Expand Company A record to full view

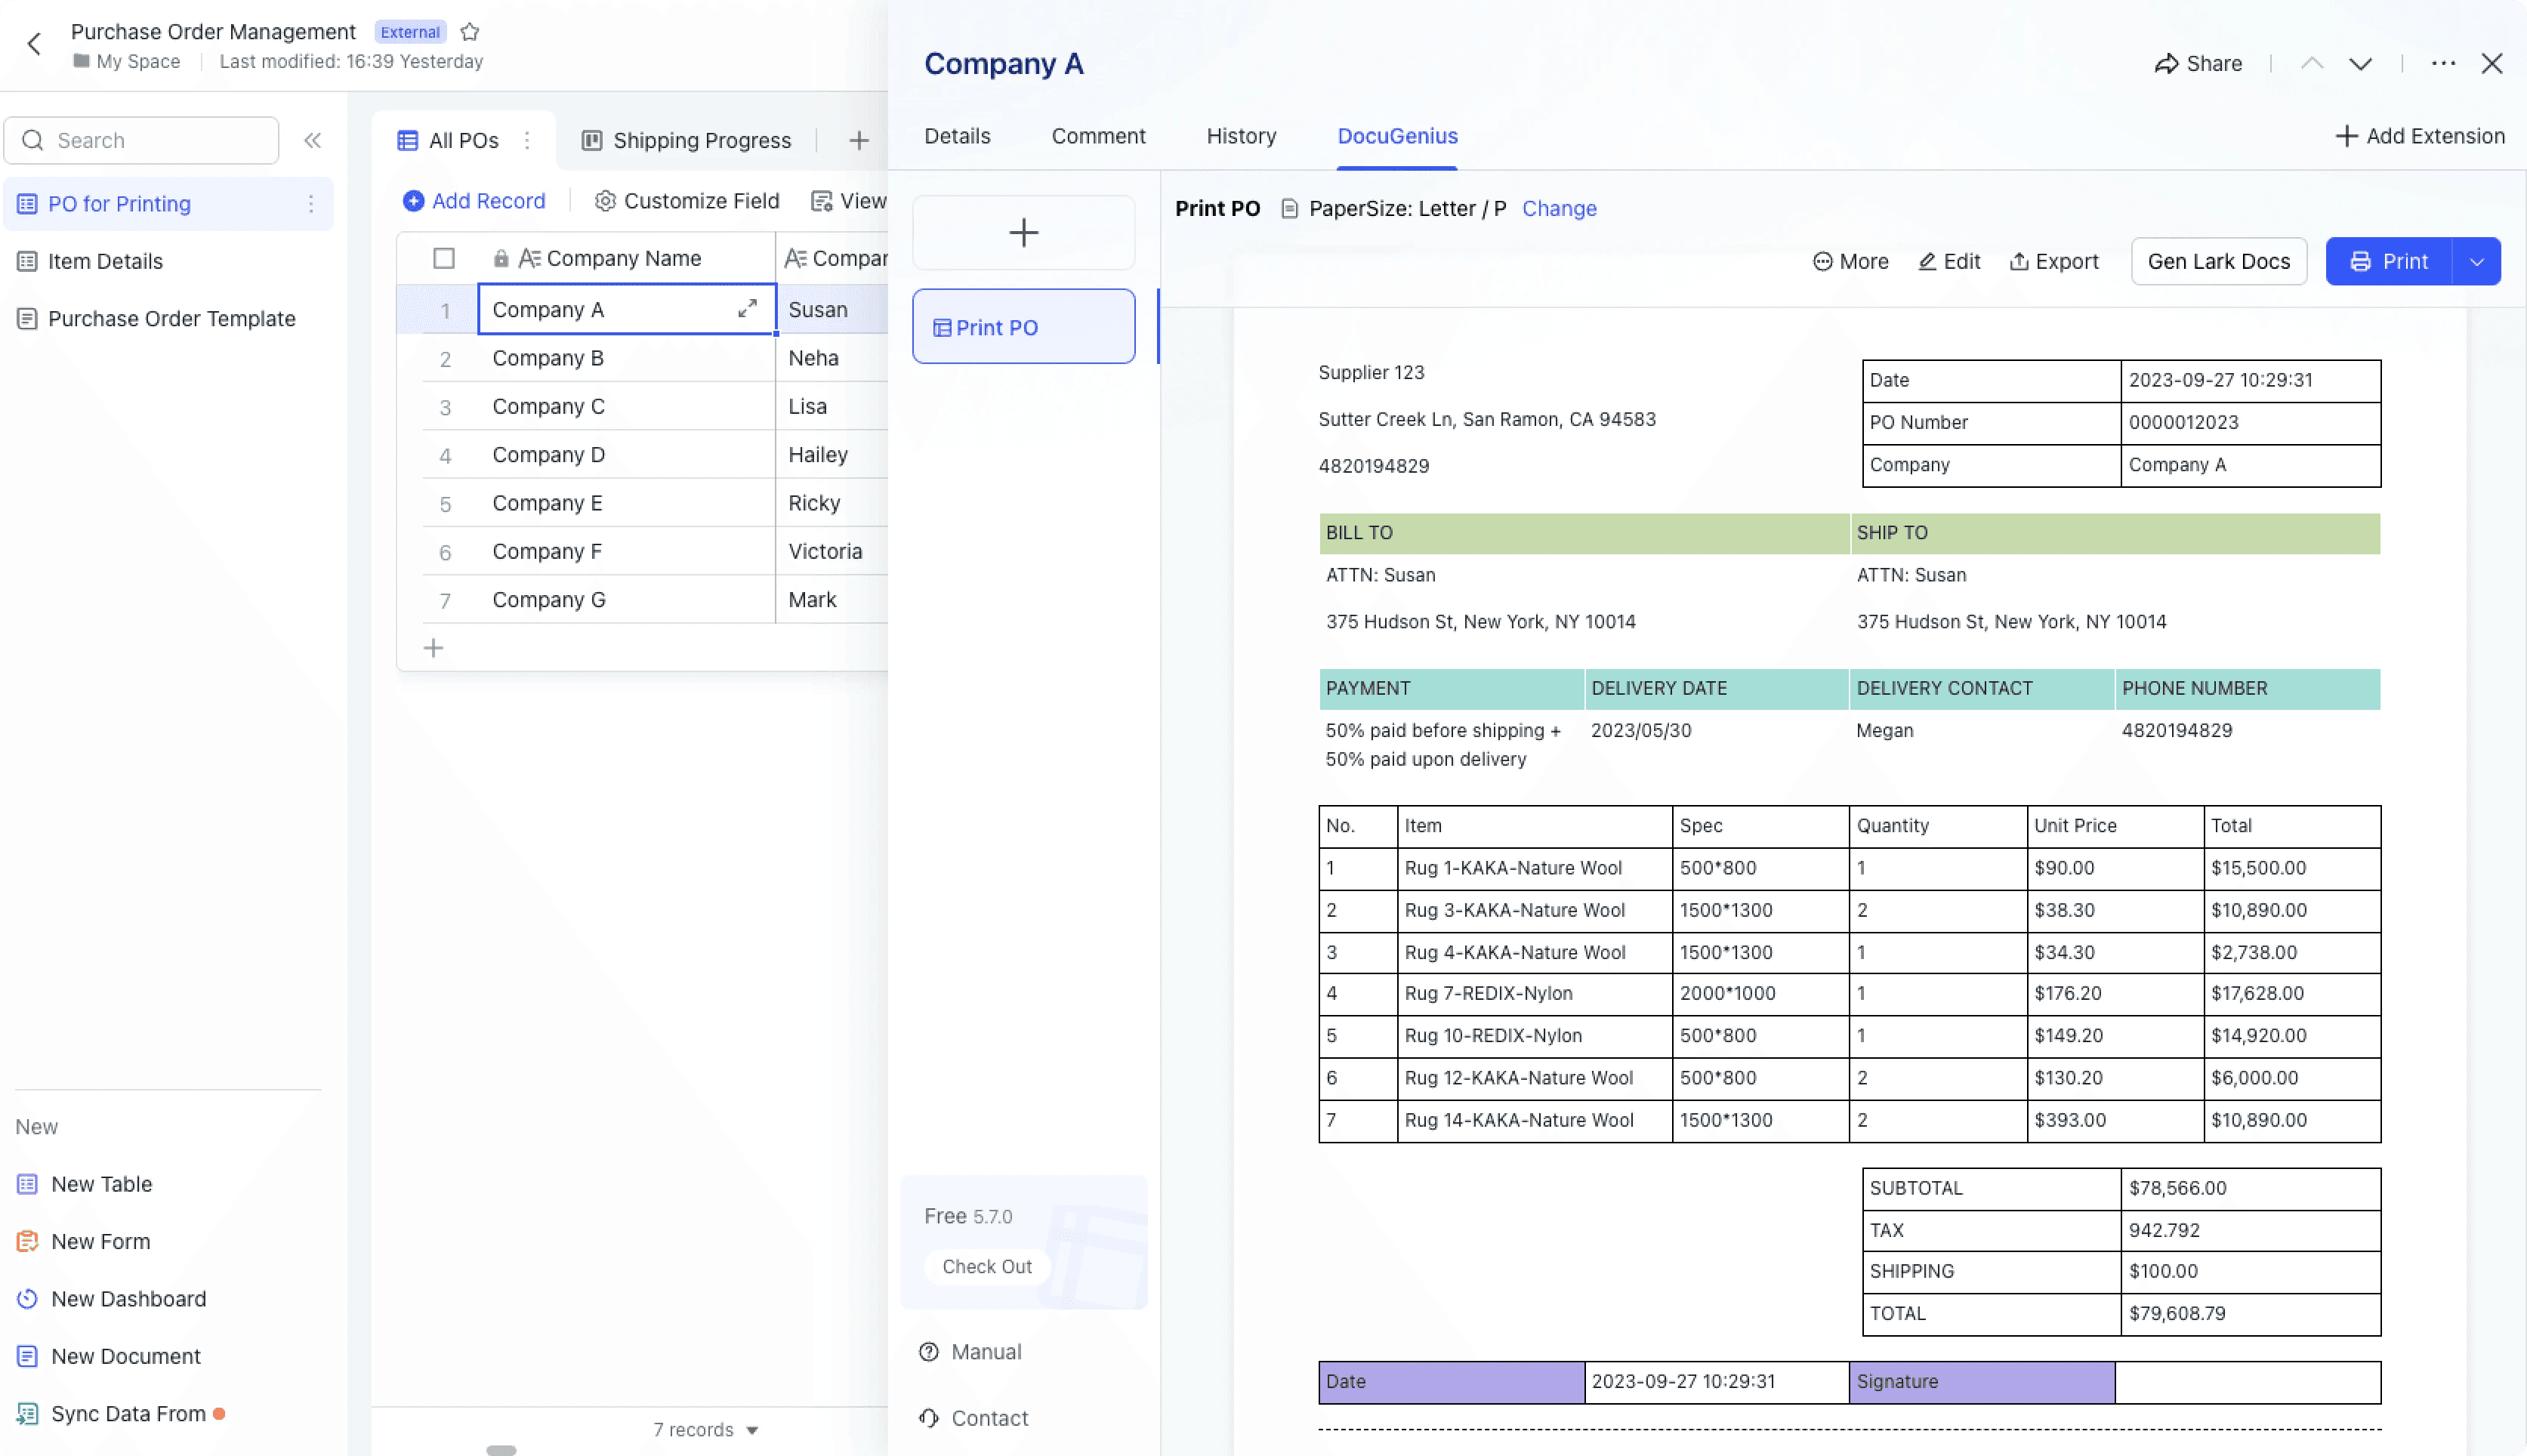[747, 309]
